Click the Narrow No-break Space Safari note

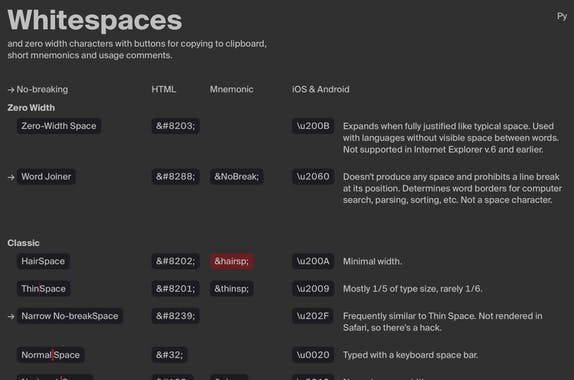[443, 322]
